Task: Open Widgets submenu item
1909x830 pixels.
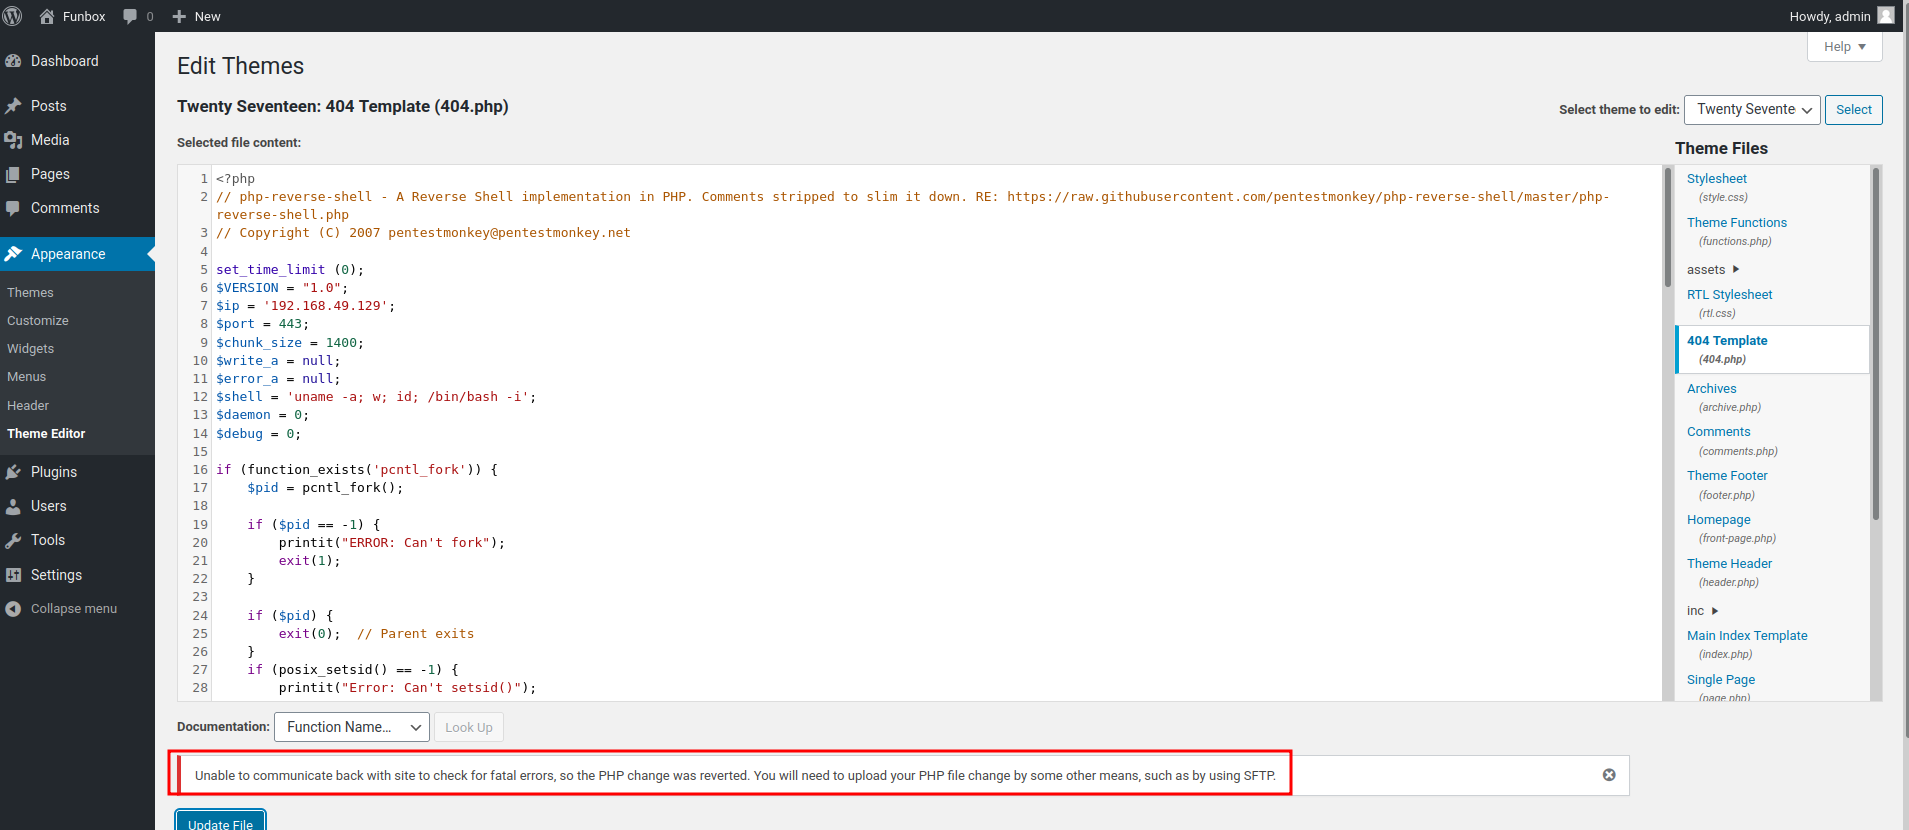Action: (31, 348)
